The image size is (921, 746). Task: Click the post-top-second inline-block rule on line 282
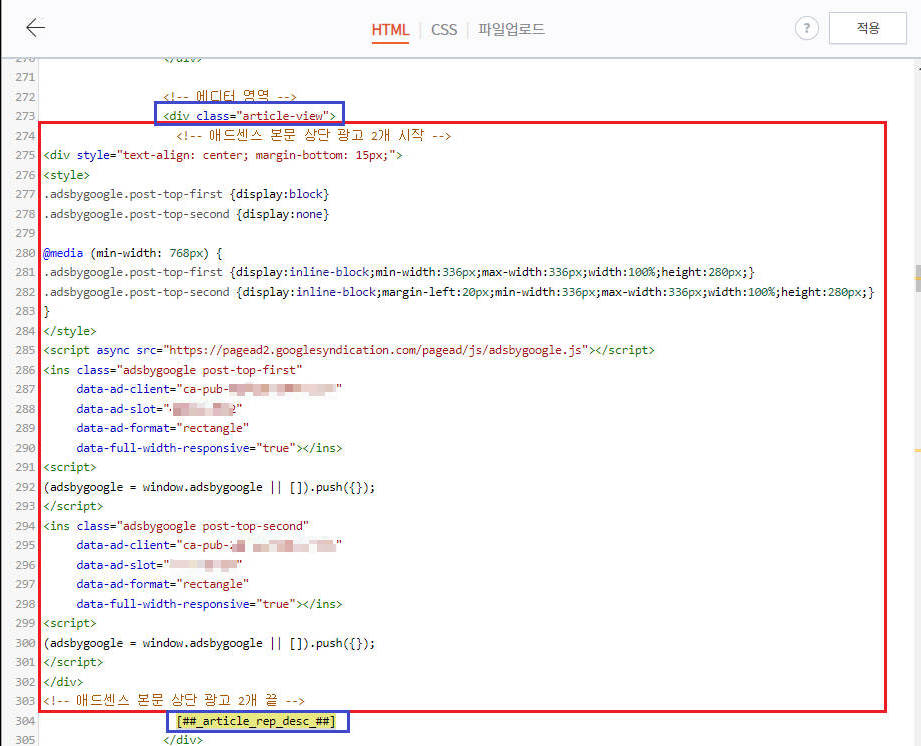(x=459, y=292)
